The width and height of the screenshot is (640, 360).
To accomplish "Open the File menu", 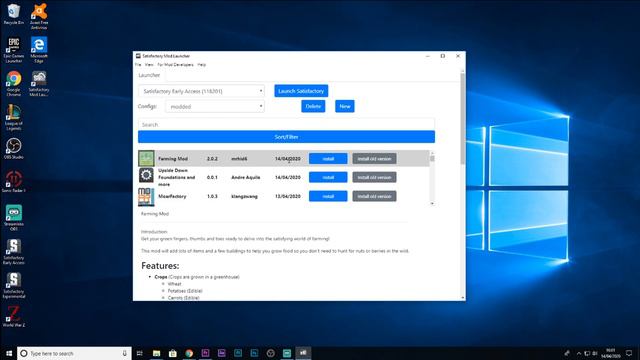I will pos(138,64).
